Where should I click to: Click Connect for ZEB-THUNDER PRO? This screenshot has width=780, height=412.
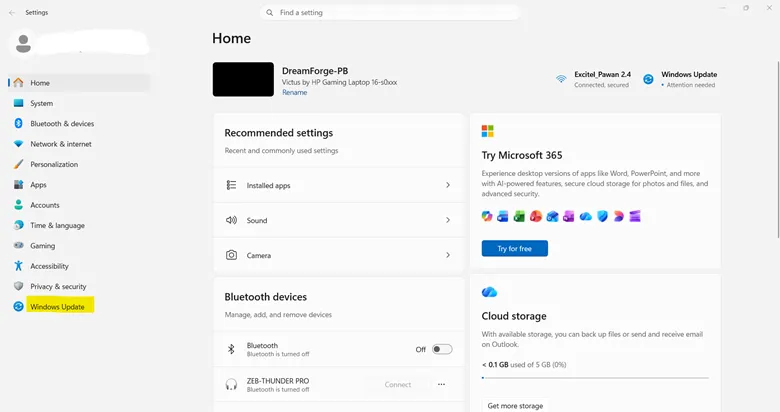(397, 384)
